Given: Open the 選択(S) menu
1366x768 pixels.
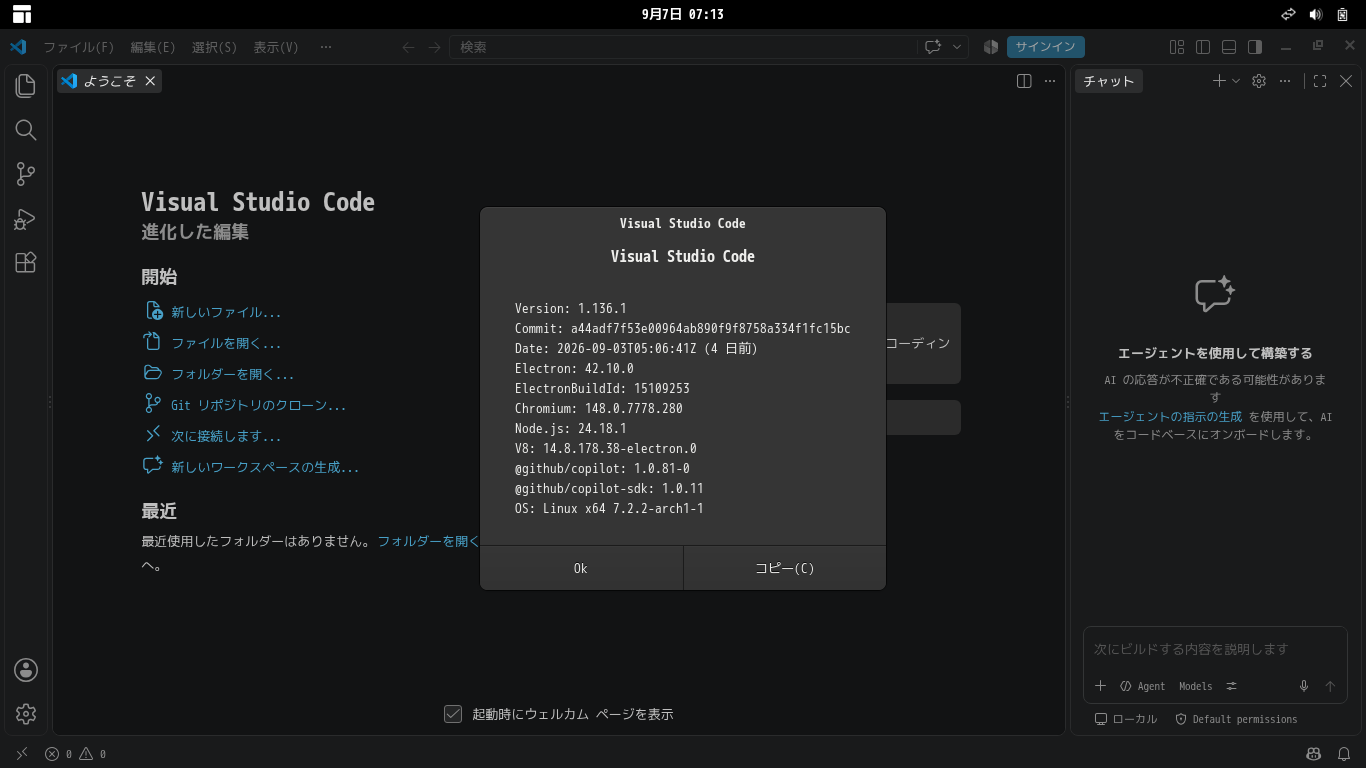Looking at the screenshot, I should (x=214, y=47).
